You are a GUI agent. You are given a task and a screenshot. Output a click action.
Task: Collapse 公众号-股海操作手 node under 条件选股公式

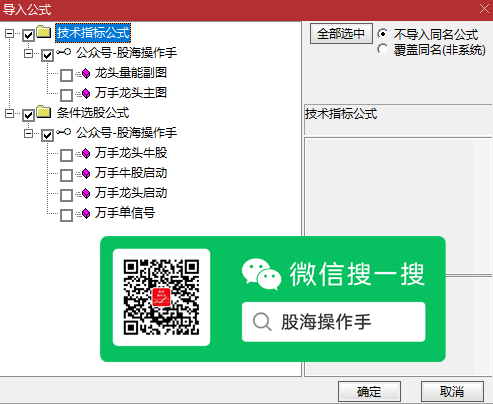click(x=29, y=134)
